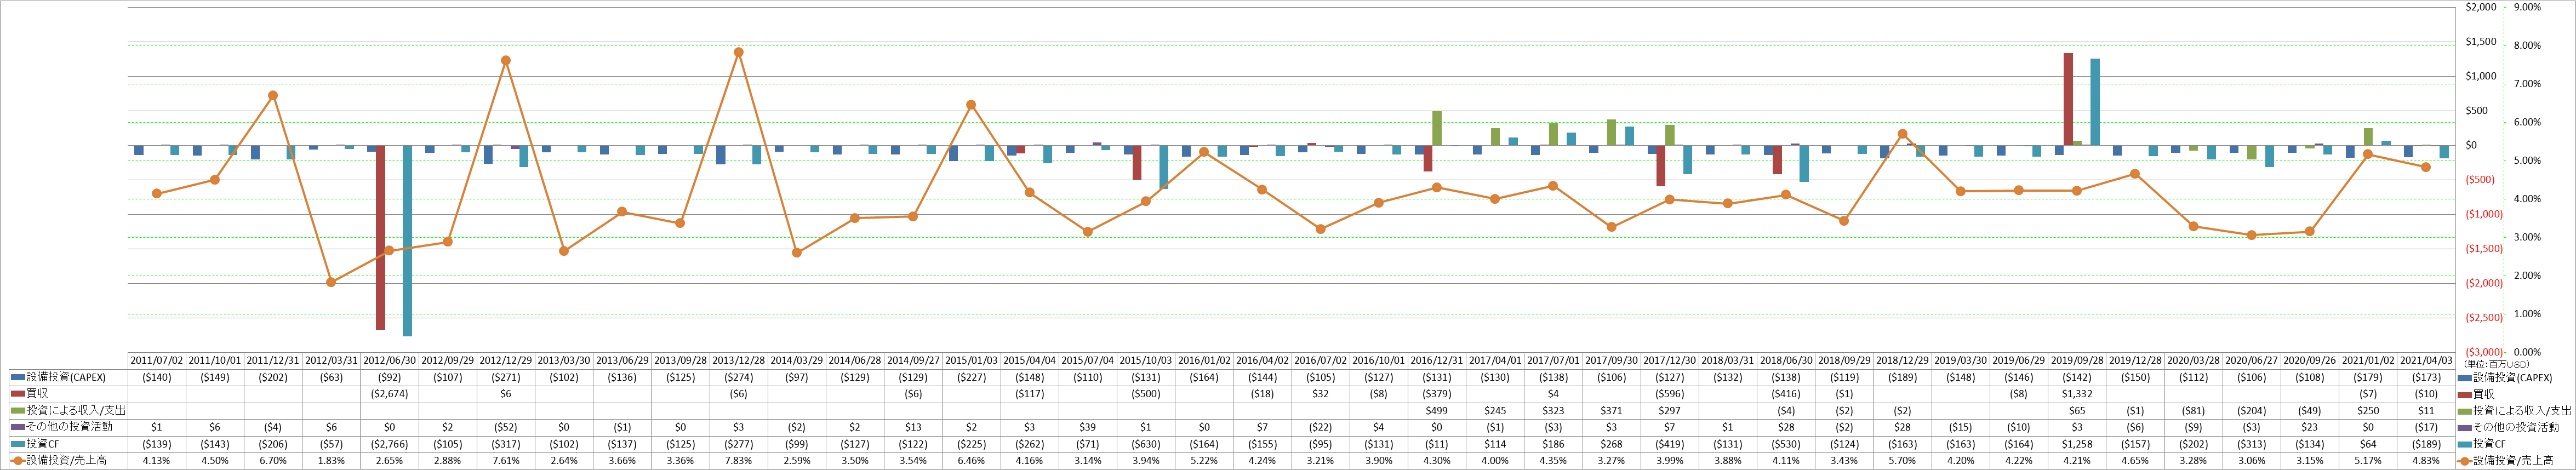Image resolution: width=2576 pixels, height=470 pixels.
Task: Click the ($530) 投資CF cell
Action: 1786,444
